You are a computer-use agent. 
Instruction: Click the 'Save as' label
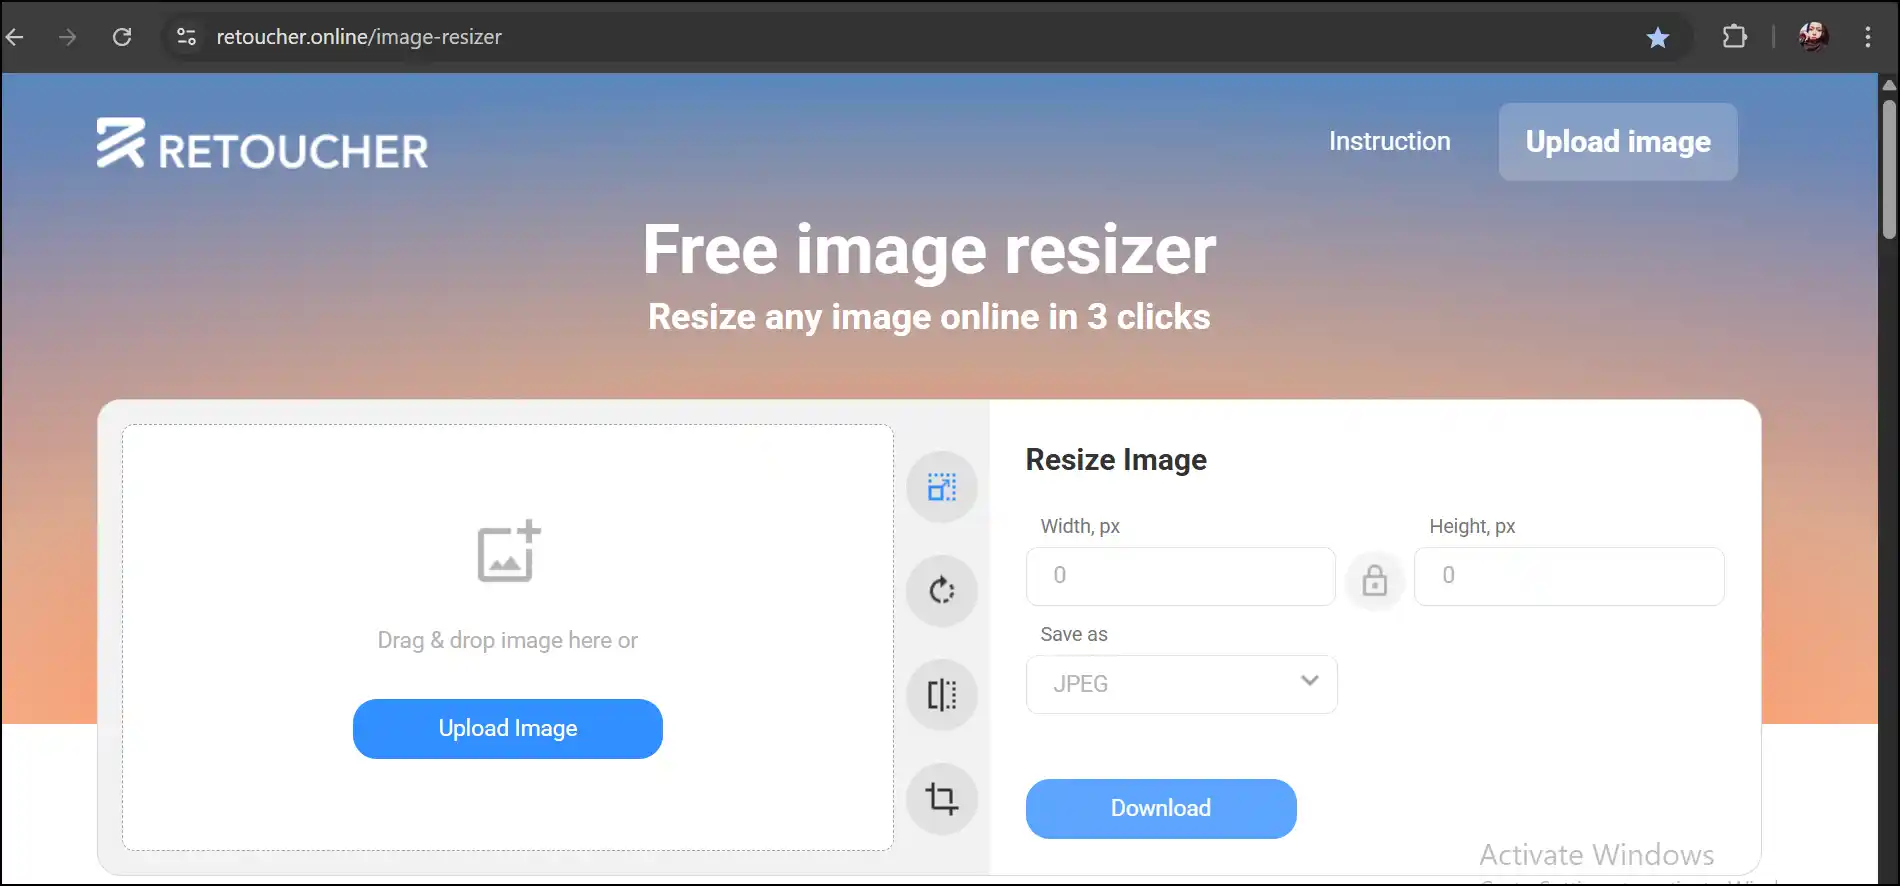point(1074,634)
